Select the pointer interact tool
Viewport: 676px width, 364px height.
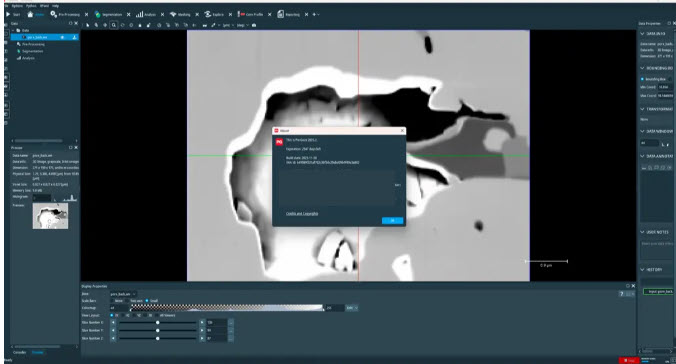88,25
